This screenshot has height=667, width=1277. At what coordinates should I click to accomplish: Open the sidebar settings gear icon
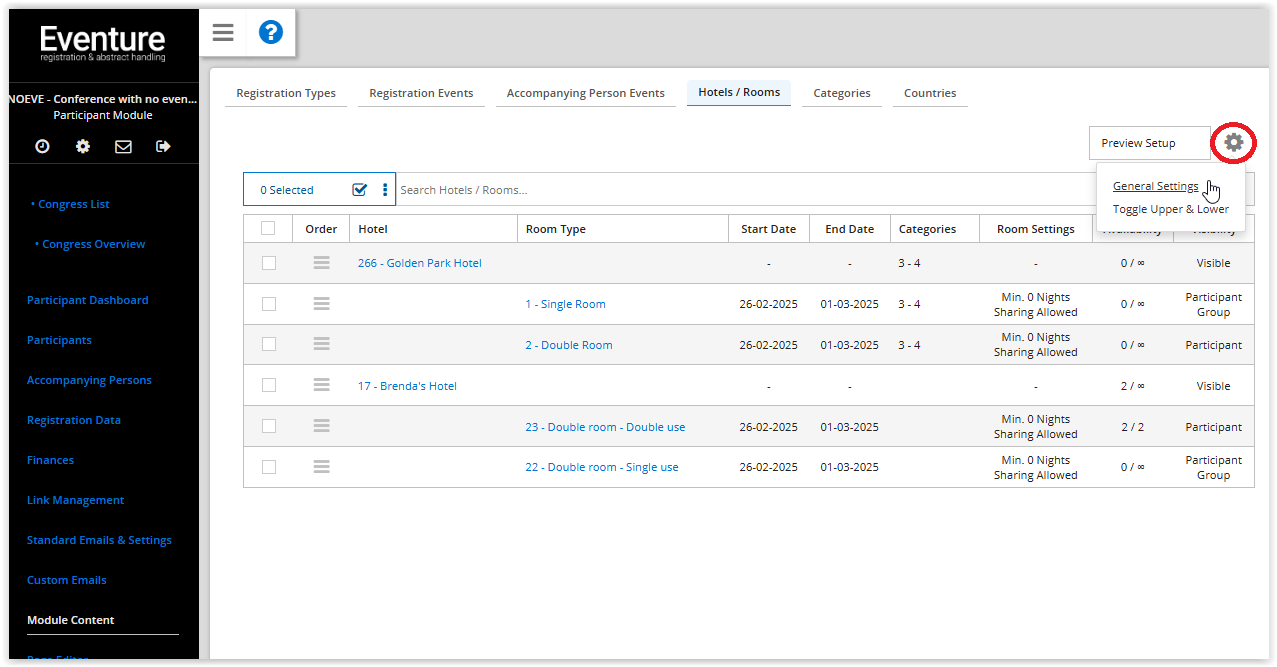pos(83,146)
